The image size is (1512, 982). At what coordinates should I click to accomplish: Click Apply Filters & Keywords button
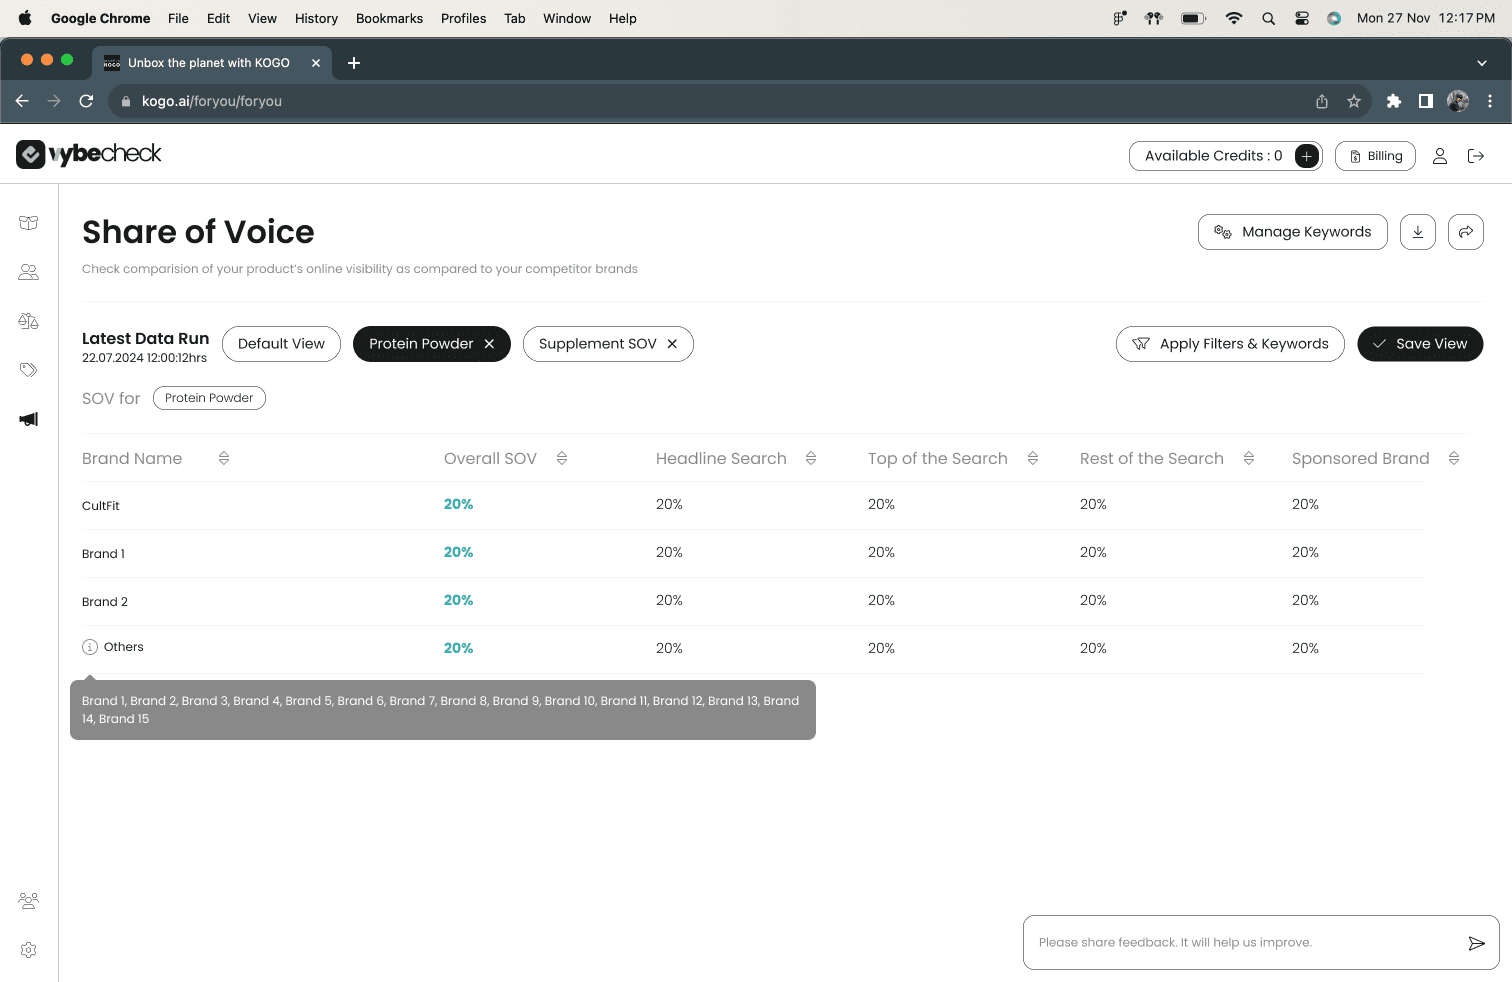pos(1230,344)
